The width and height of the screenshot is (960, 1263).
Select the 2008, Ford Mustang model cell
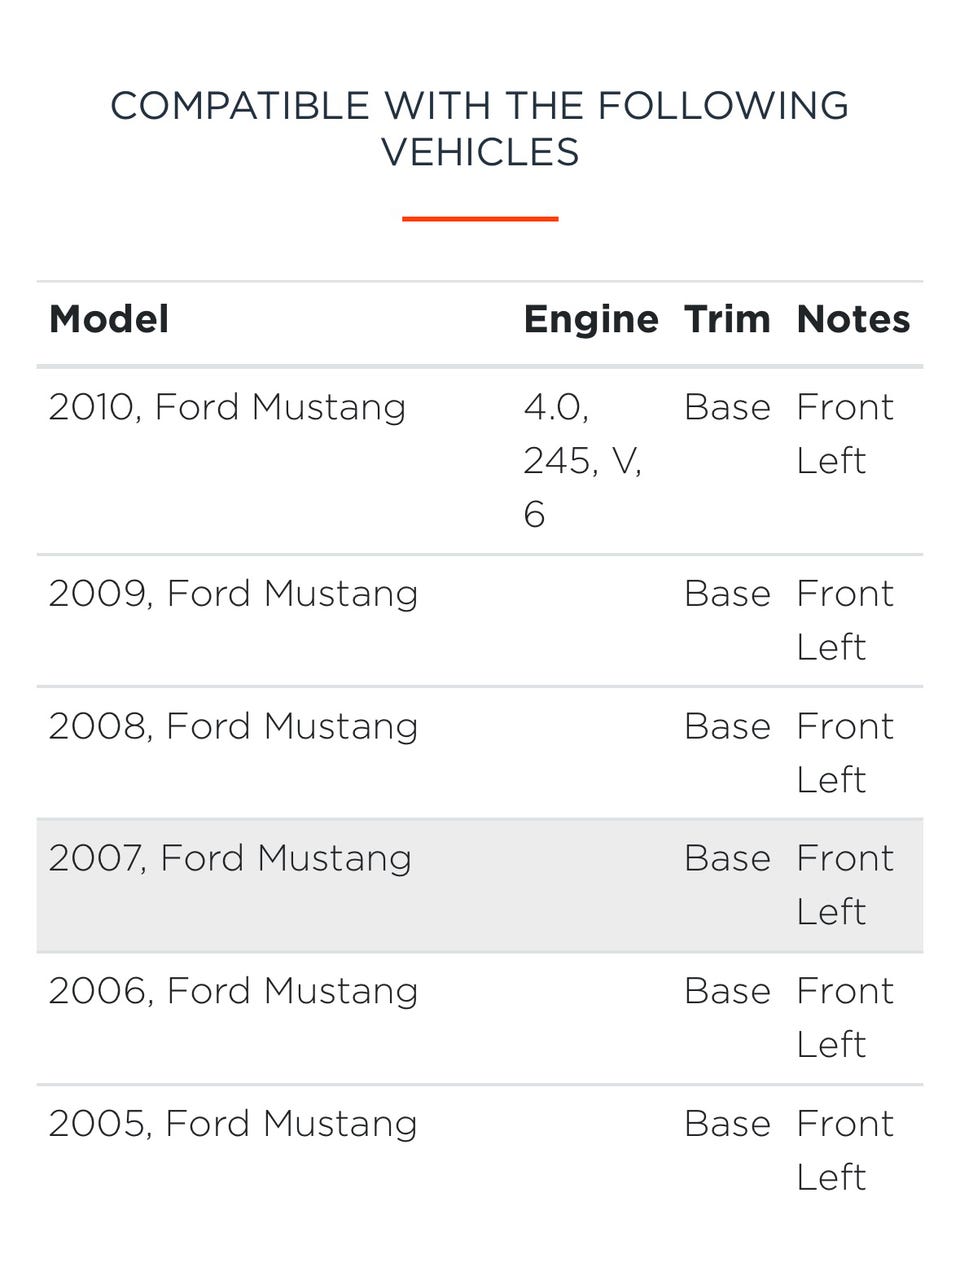pos(233,727)
